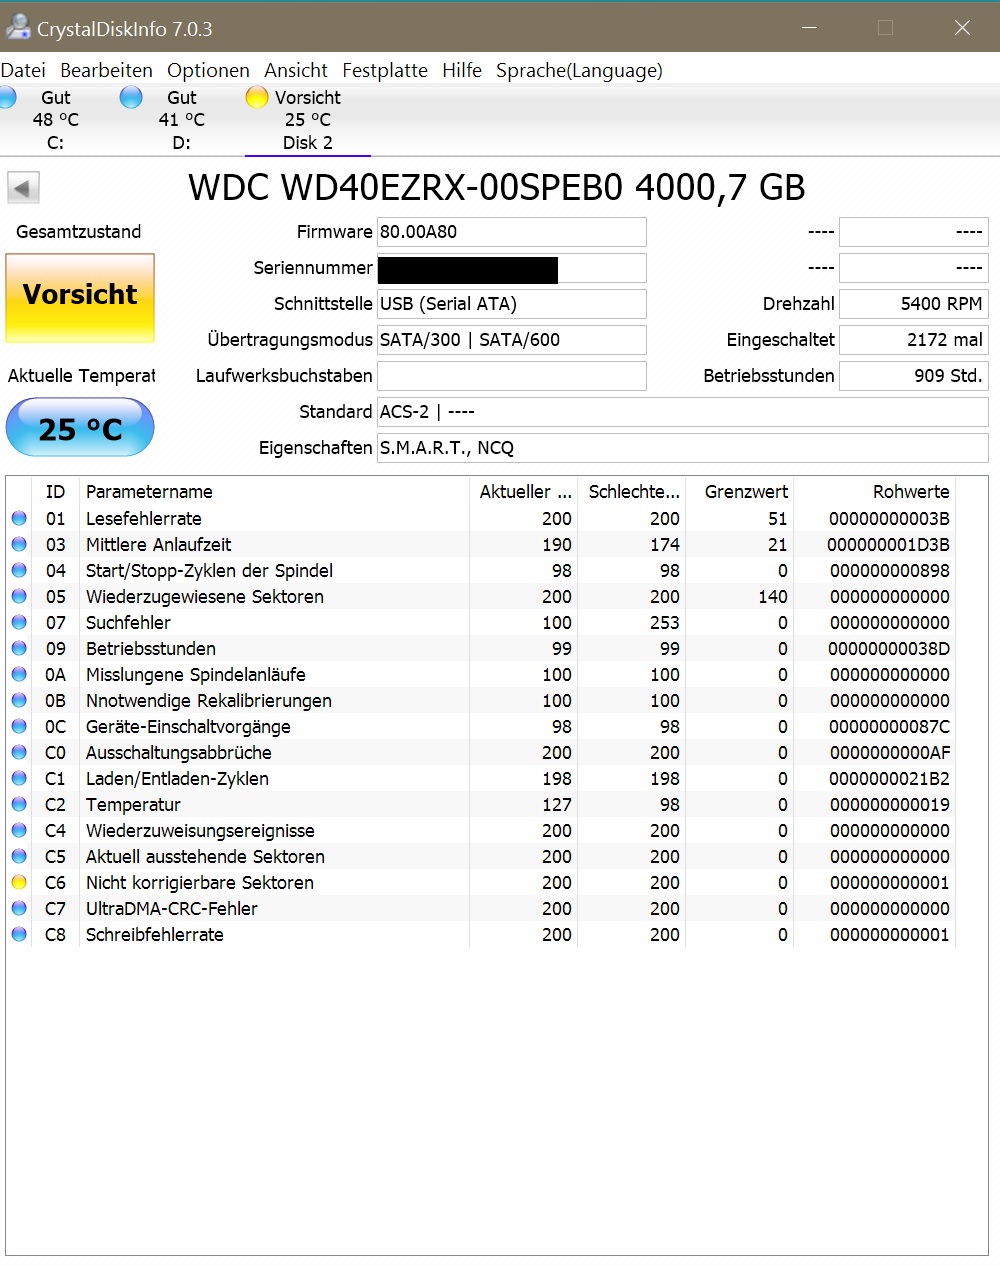Viewport: 1000px width, 1265px height.
Task: Click raw value 0000000021B2 of Laden/Entladen-Zyklen
Action: [889, 778]
